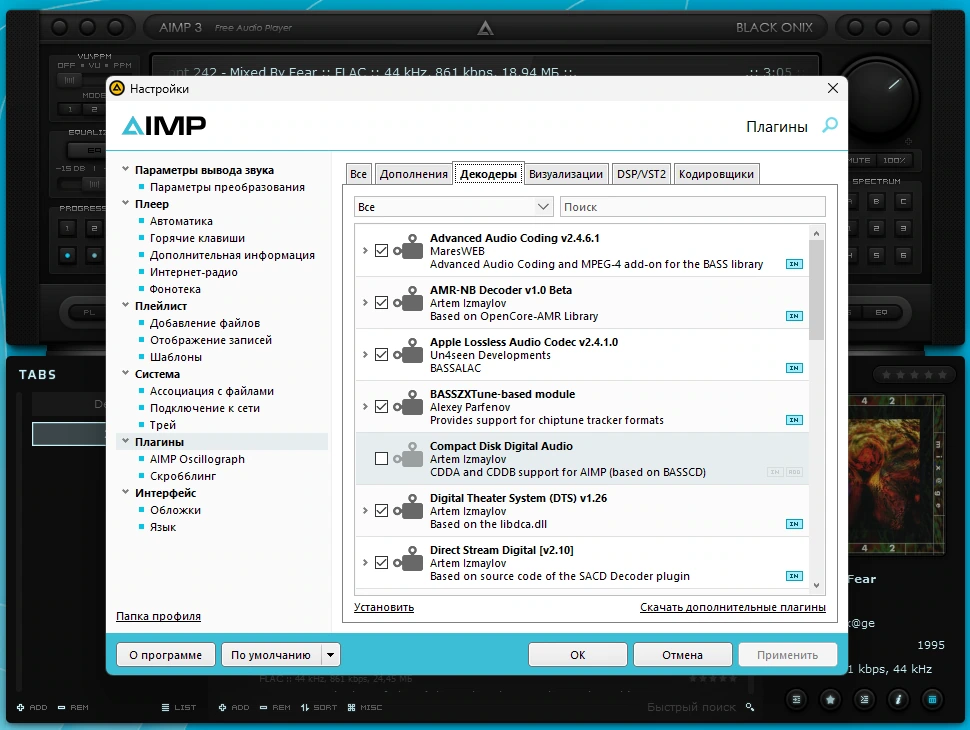Image resolution: width=970 pixels, height=730 pixels.
Task: Click the cyan calendar-like round button in player
Action: point(932,699)
